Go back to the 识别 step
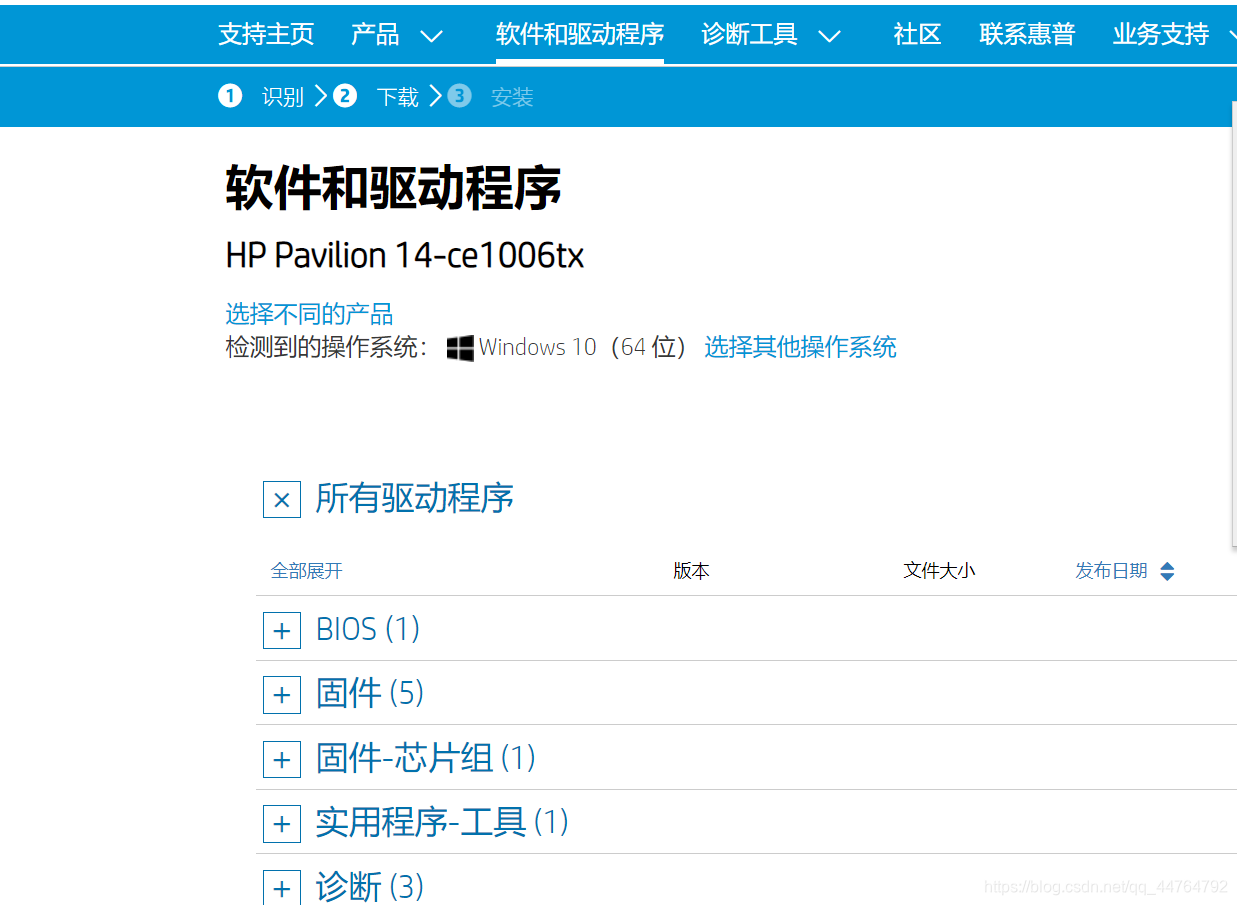This screenshot has width=1237, height=905. (x=283, y=97)
